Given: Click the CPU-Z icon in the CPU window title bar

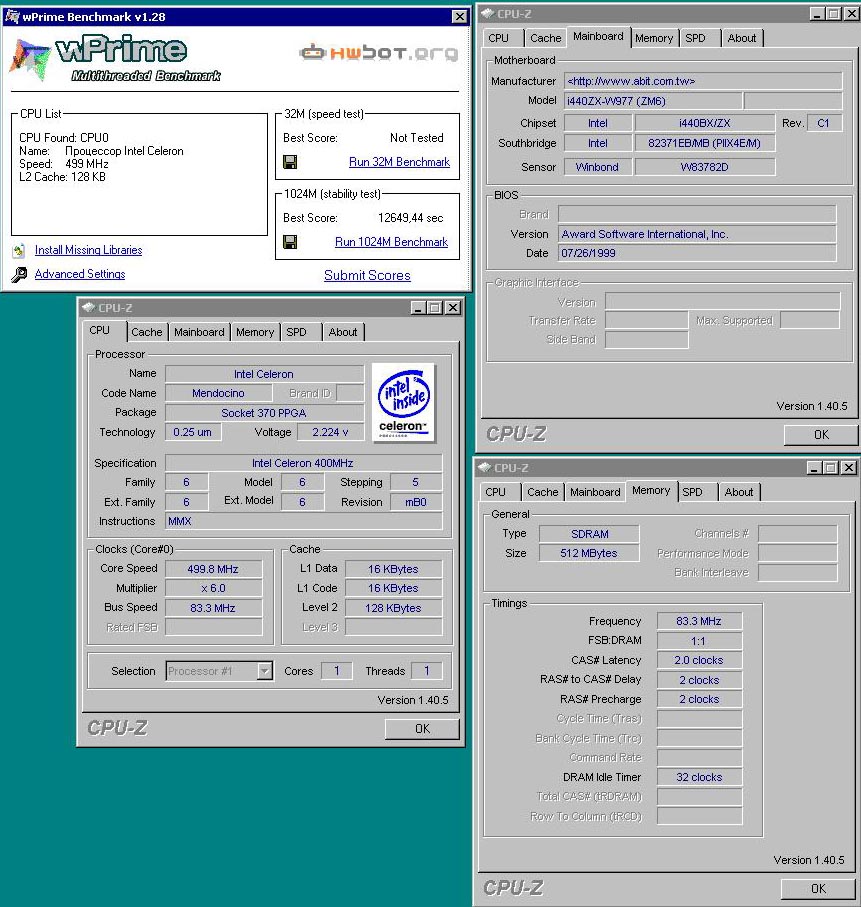Looking at the screenshot, I should [88, 307].
